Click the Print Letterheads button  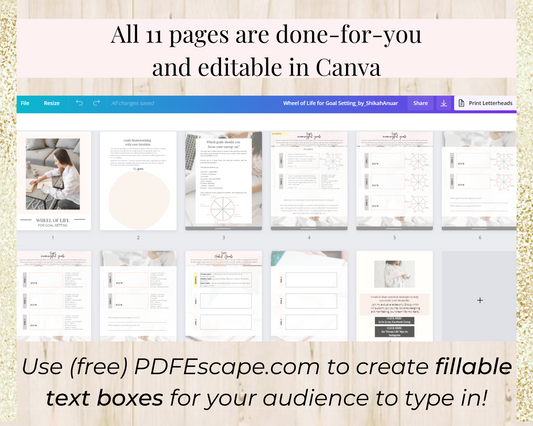[485, 103]
